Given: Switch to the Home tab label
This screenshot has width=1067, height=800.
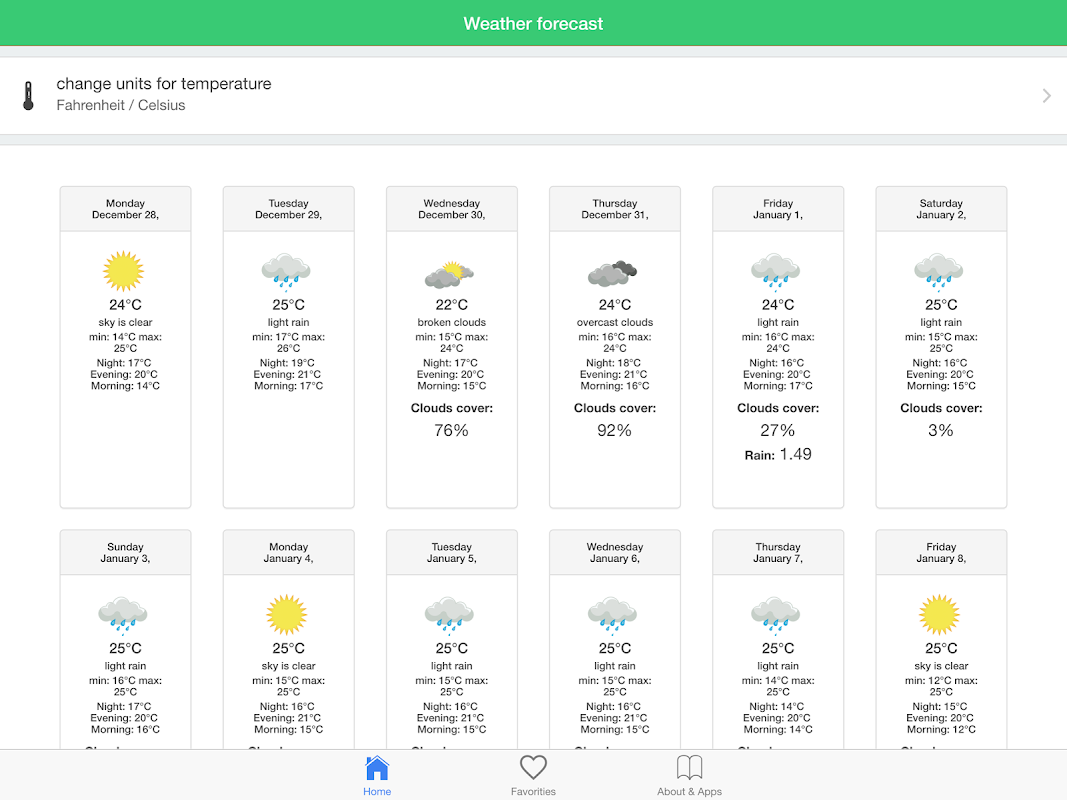Looking at the screenshot, I should pyautogui.click(x=377, y=791).
